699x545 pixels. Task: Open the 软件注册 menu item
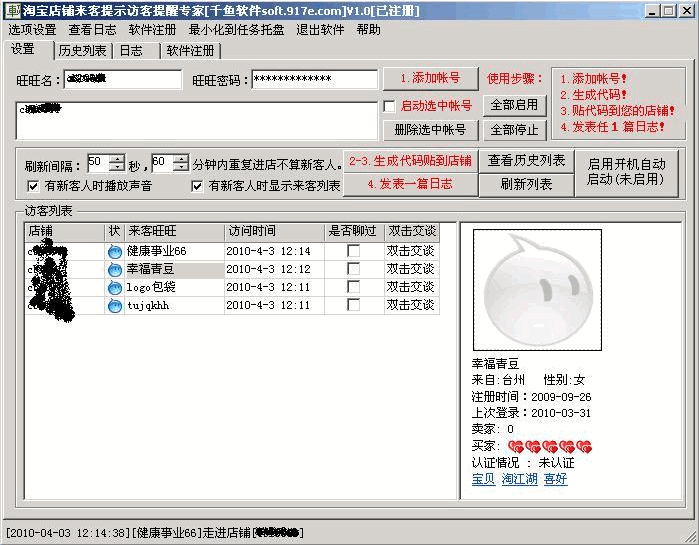tap(152, 30)
